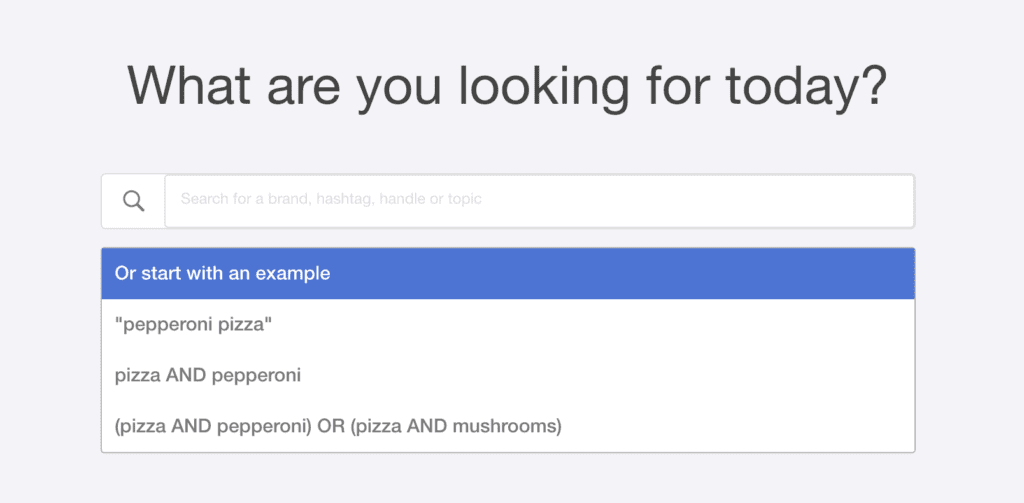Open the exact phrase "pepperoni pizza" suggestion

tap(188, 324)
